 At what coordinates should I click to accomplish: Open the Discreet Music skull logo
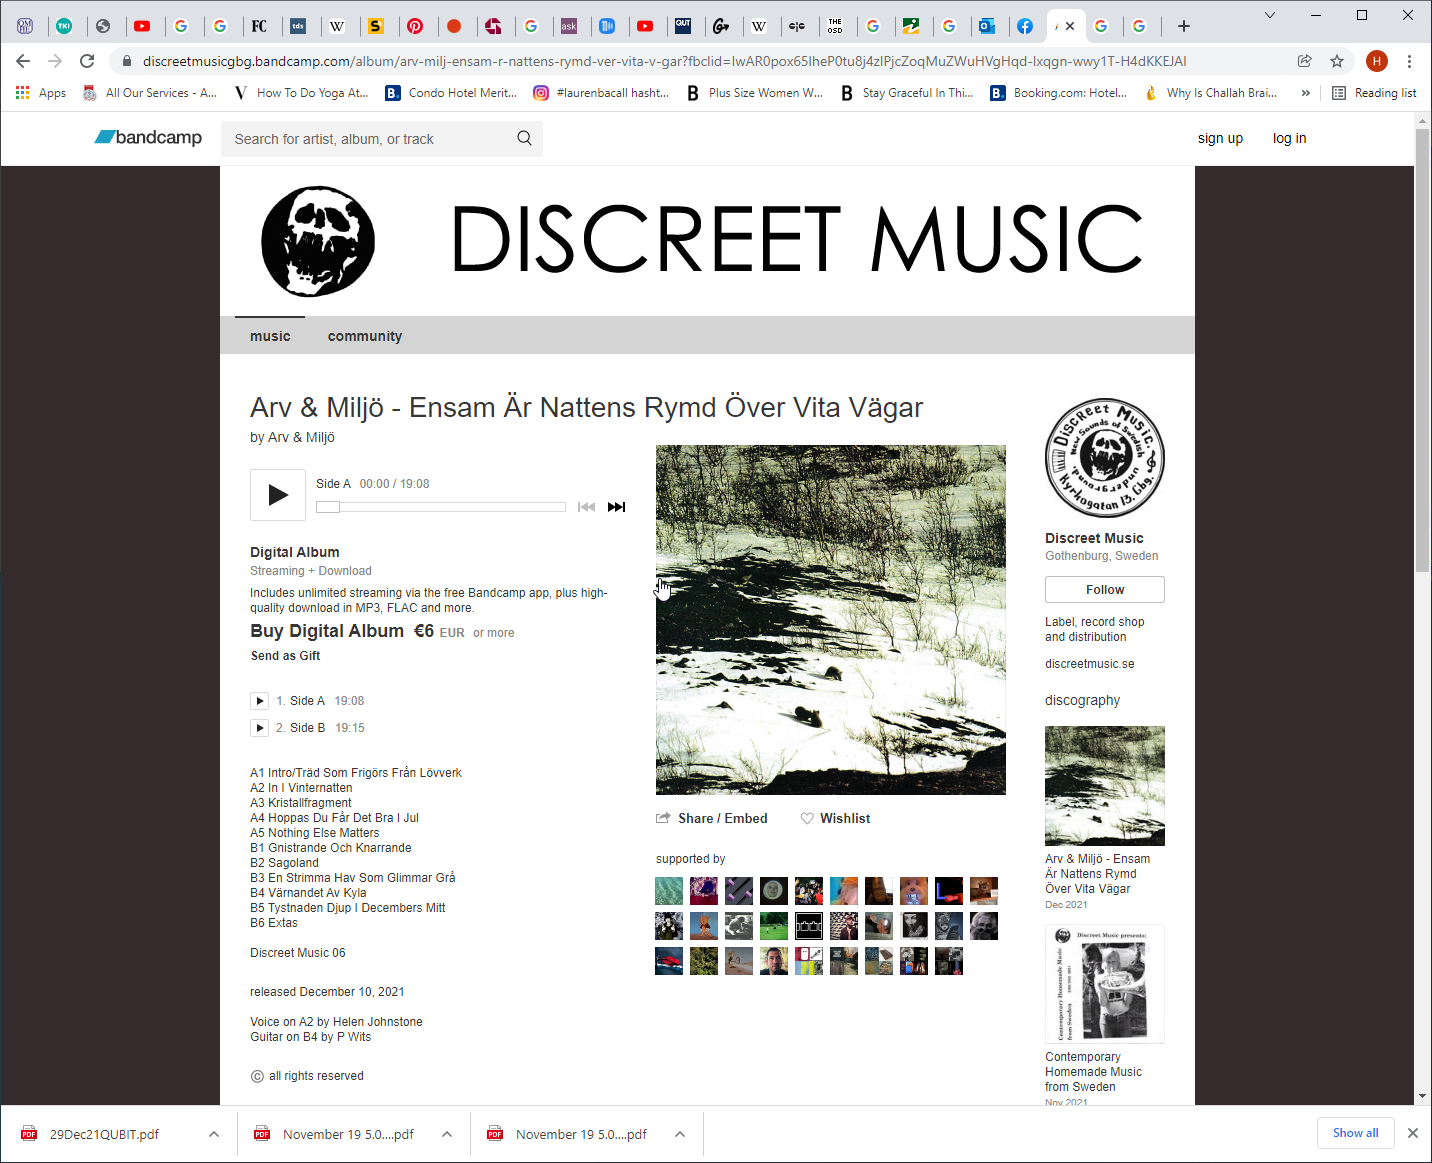(x=318, y=241)
